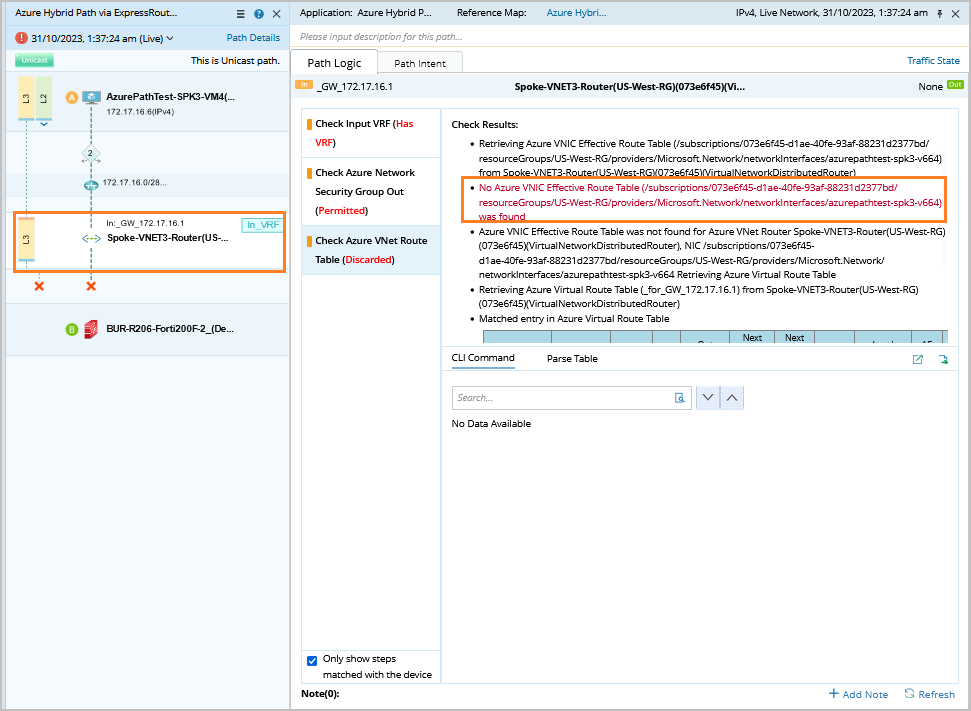Pin the path detail pane

pyautogui.click(x=939, y=14)
